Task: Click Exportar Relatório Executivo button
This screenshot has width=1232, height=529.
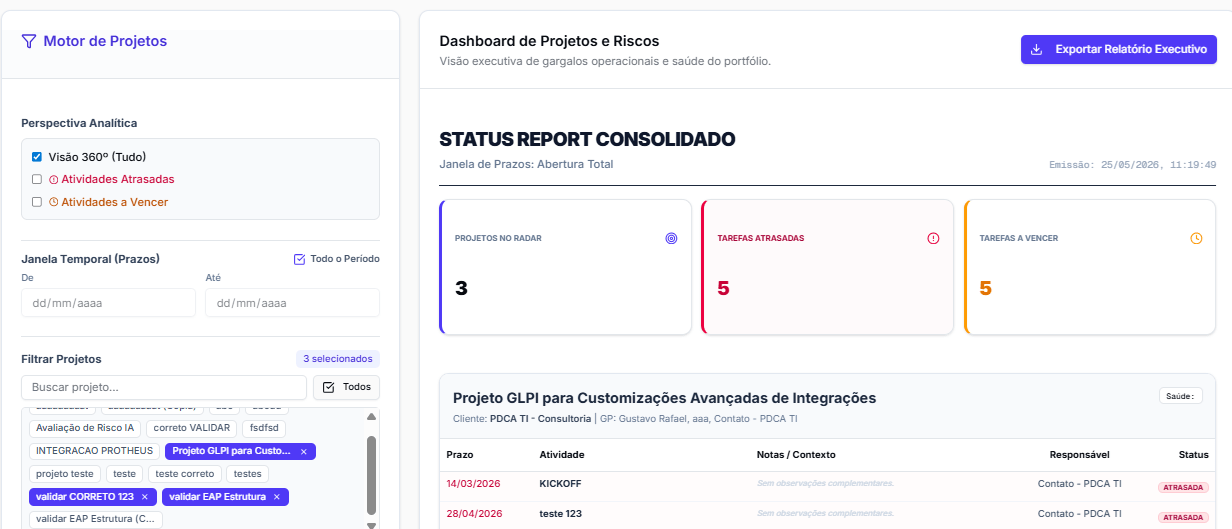Action: (x=1119, y=49)
